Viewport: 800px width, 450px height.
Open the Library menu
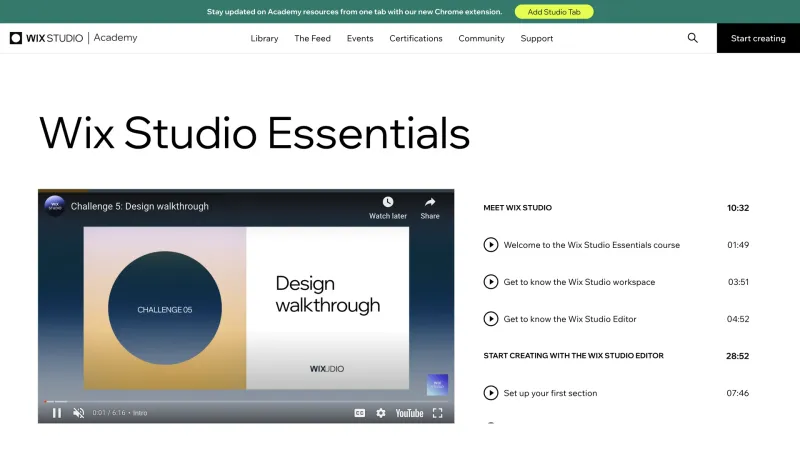pyautogui.click(x=264, y=38)
